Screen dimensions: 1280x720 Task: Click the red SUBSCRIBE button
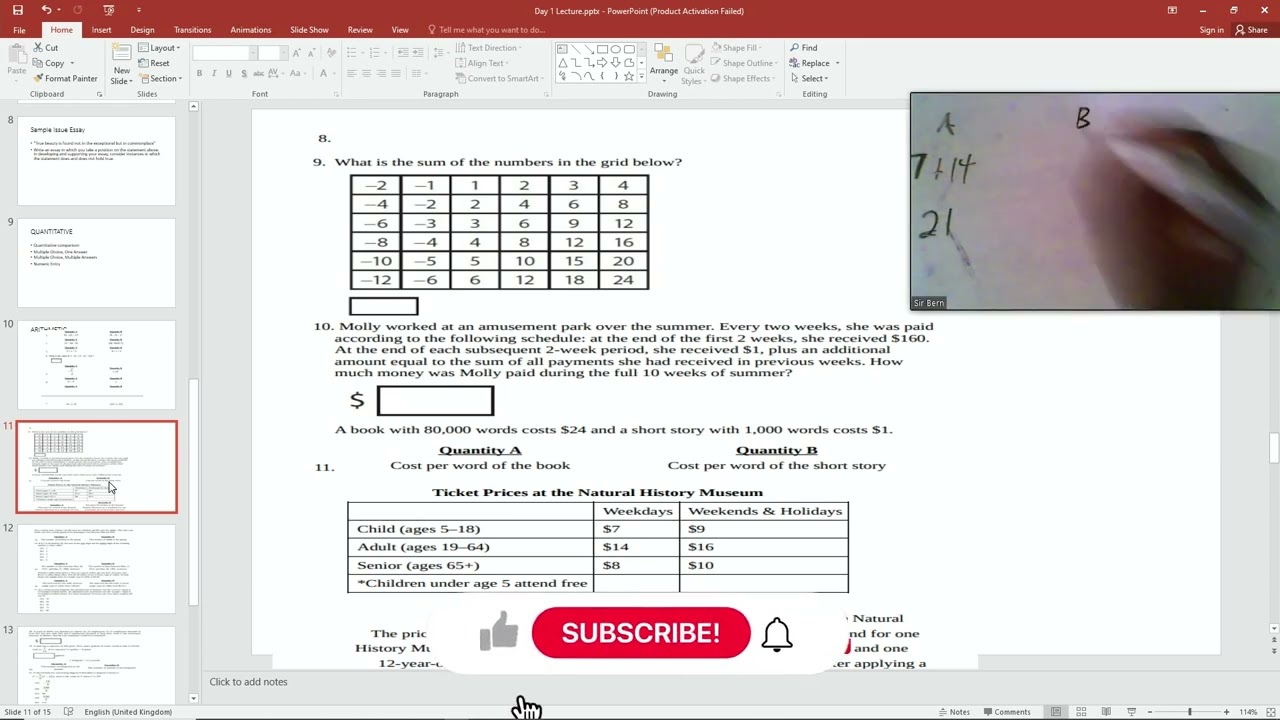point(641,633)
